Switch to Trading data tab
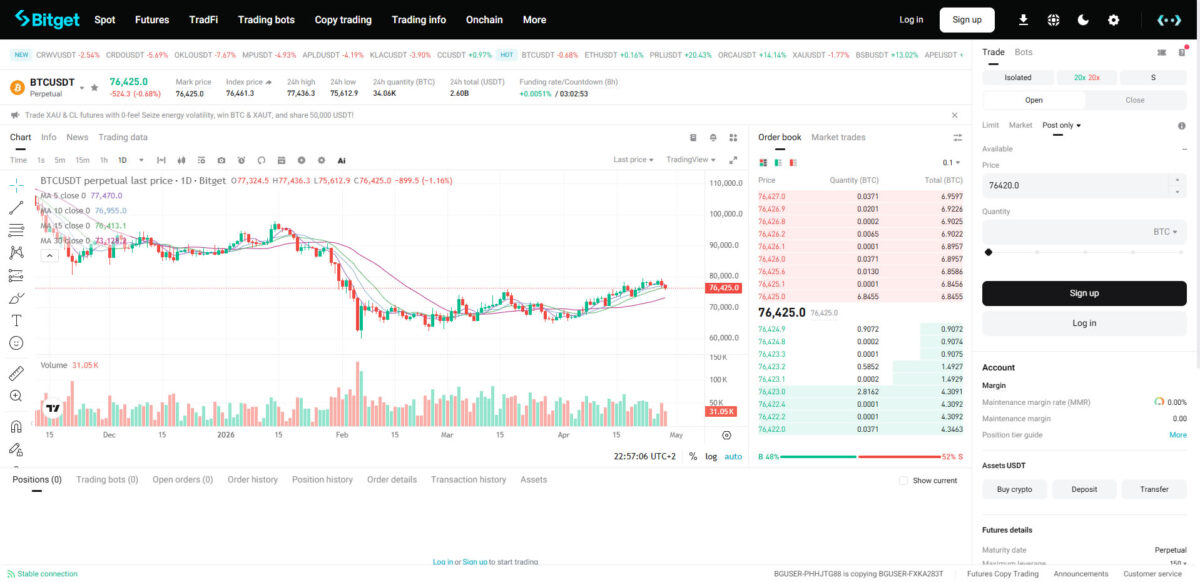This screenshot has height=582, width=1200. coord(123,137)
